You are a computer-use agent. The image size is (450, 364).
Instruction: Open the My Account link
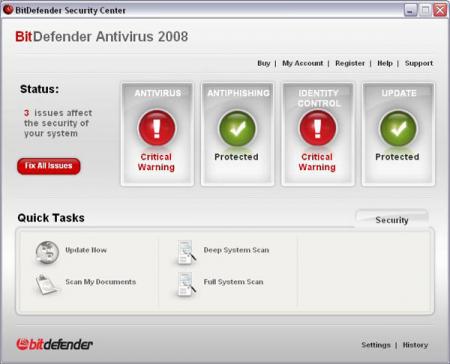[x=303, y=63]
